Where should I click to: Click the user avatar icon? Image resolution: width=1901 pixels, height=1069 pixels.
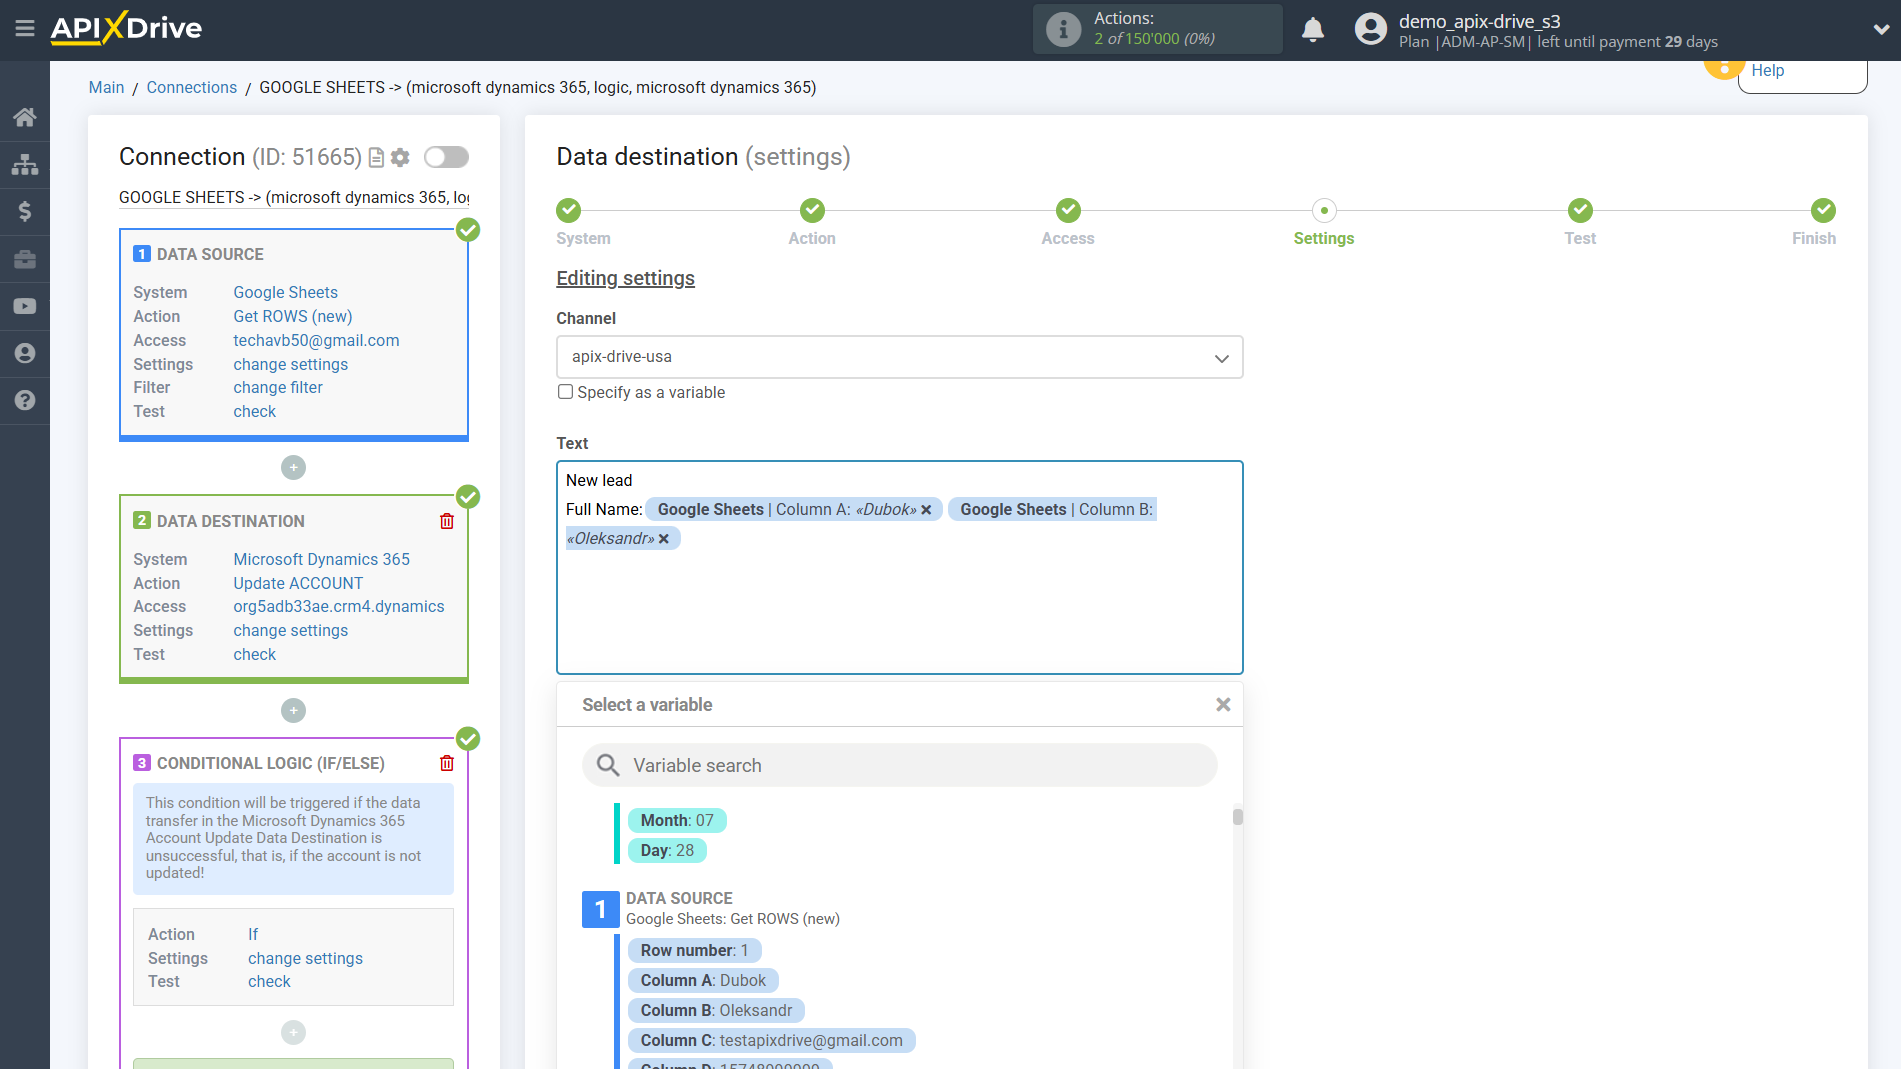pyautogui.click(x=1370, y=29)
